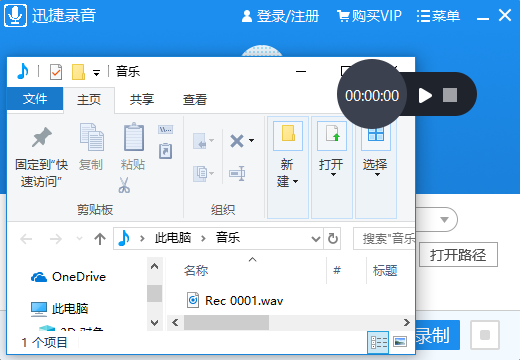Click horizontal scrollbar right arrow

(x=406, y=322)
